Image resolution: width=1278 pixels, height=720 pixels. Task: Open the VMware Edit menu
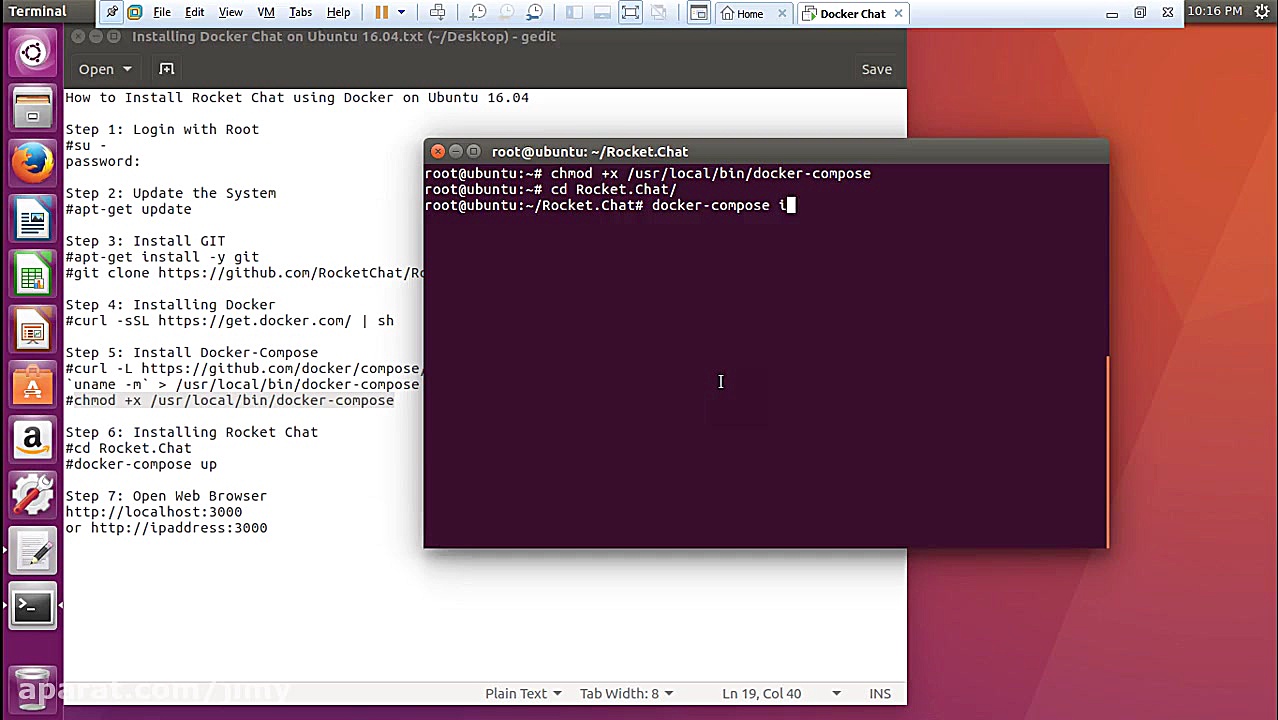[x=194, y=13]
